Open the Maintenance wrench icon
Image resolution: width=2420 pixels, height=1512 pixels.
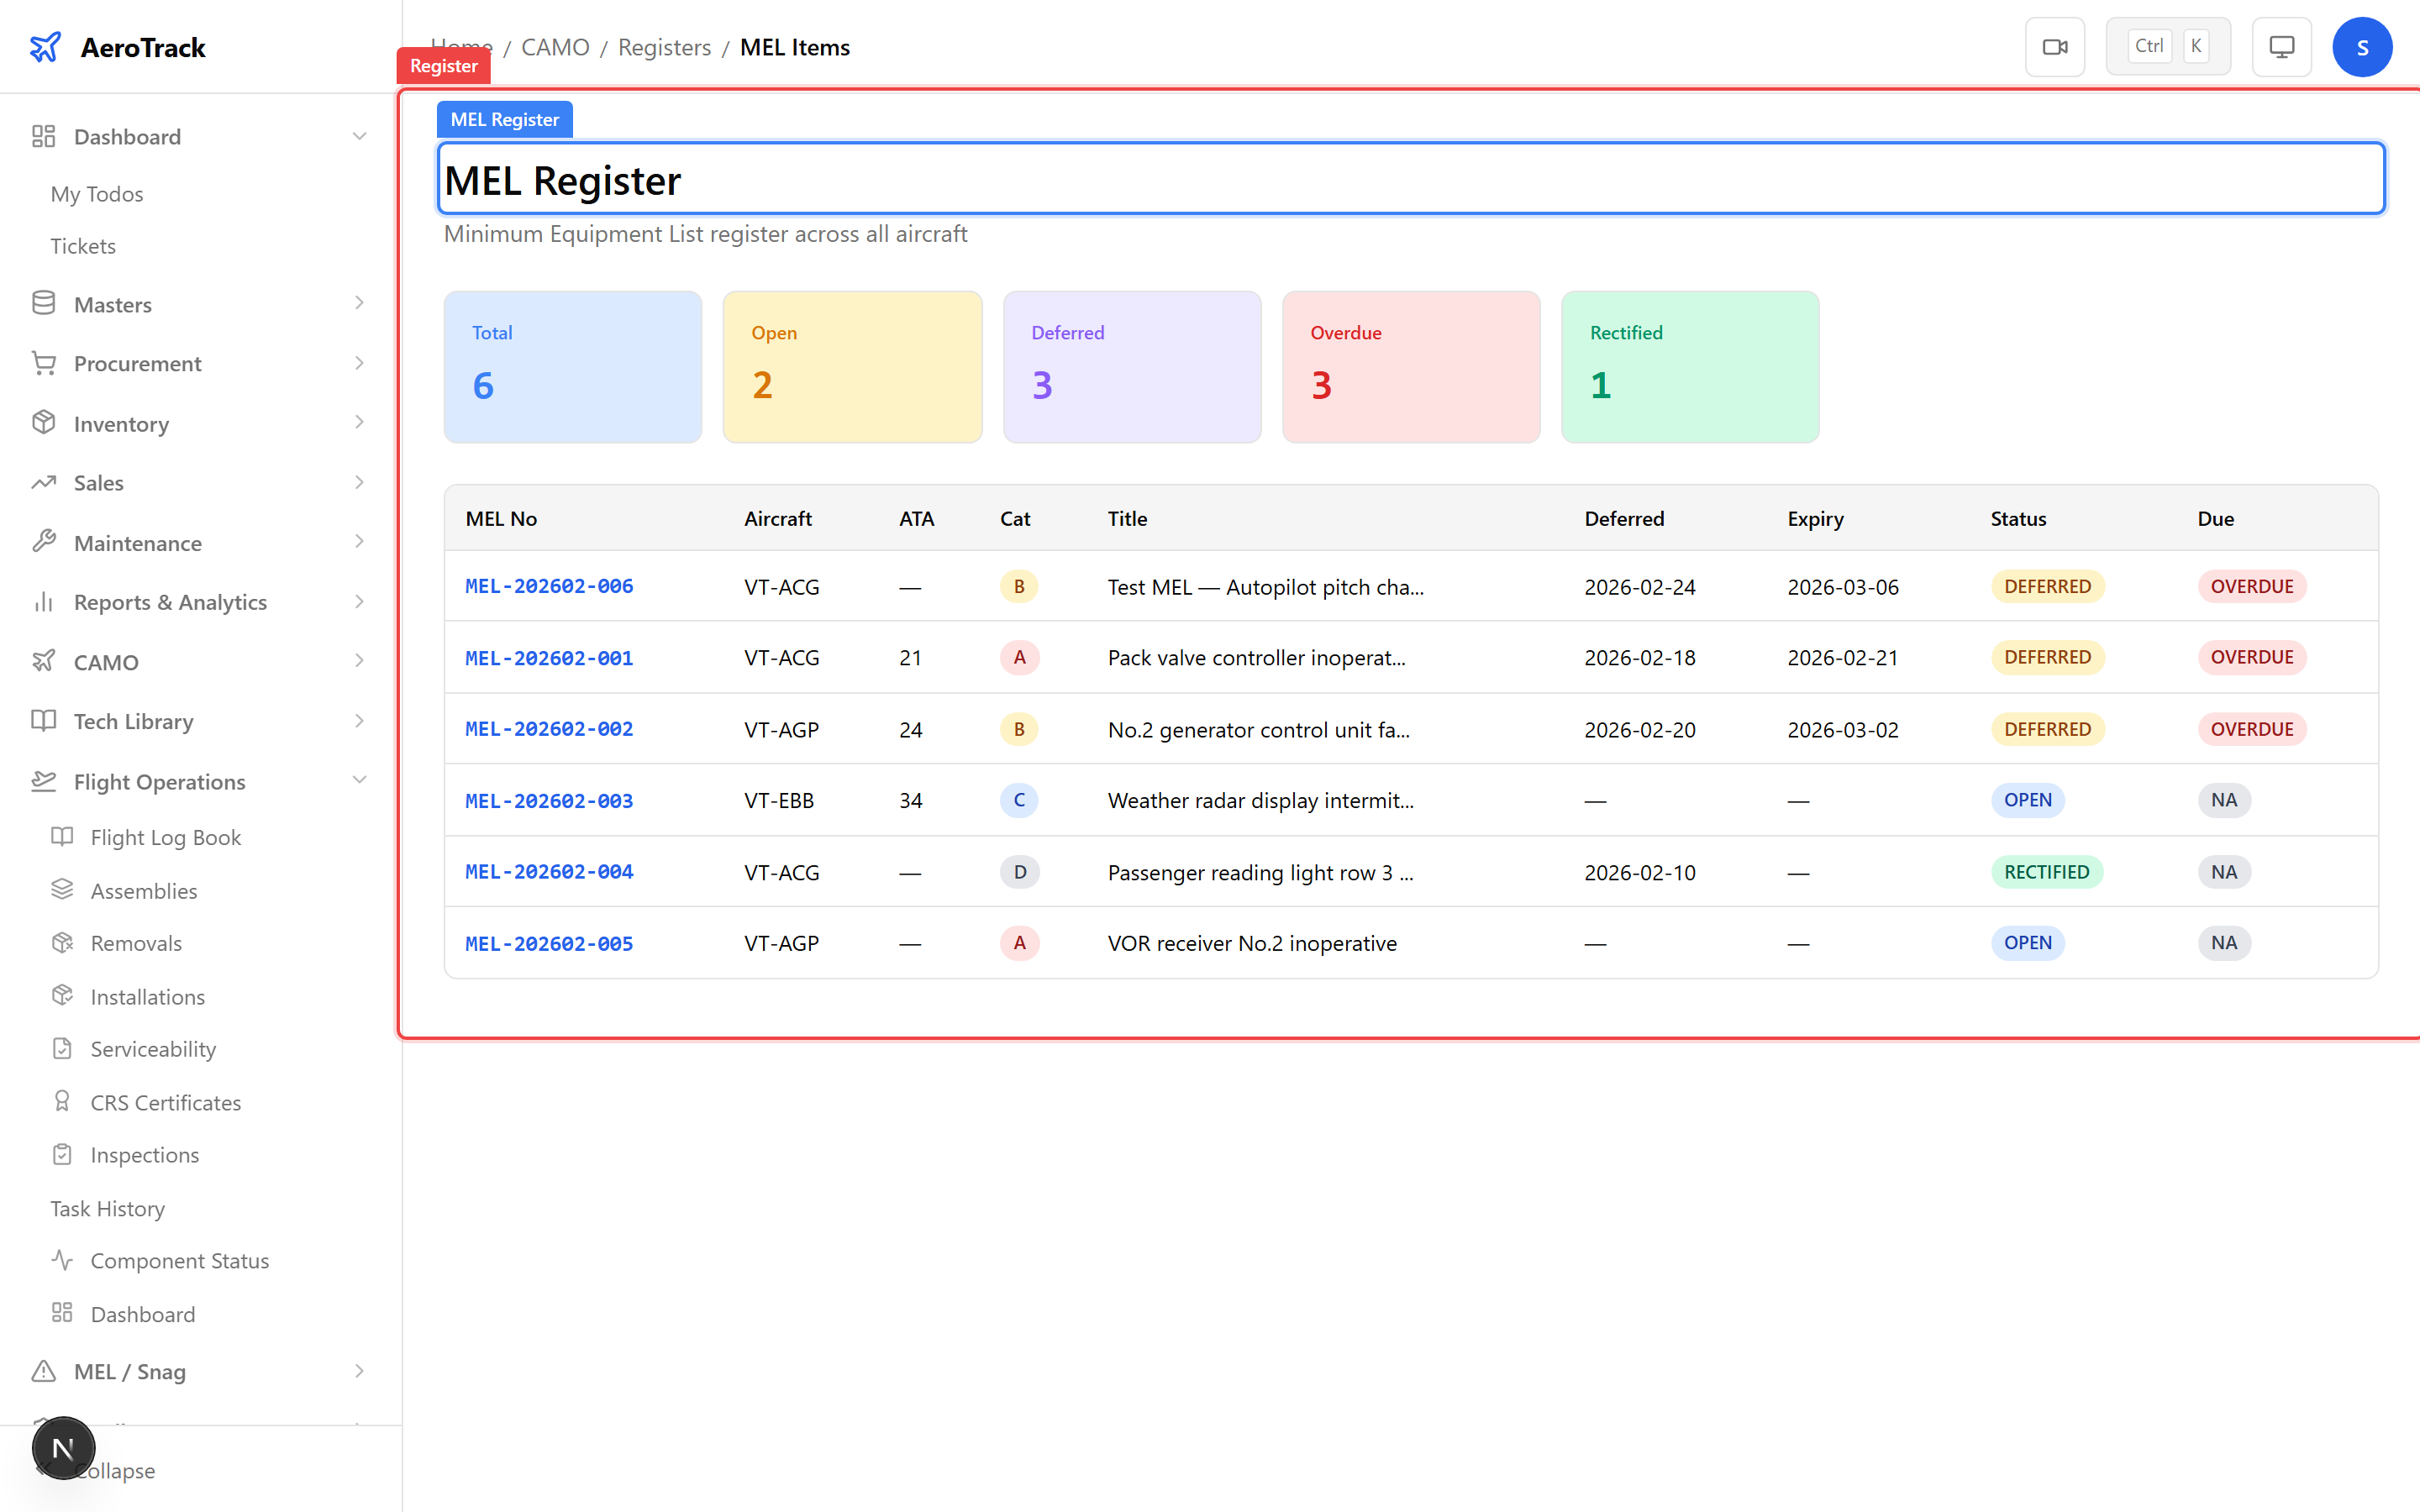pos(44,542)
